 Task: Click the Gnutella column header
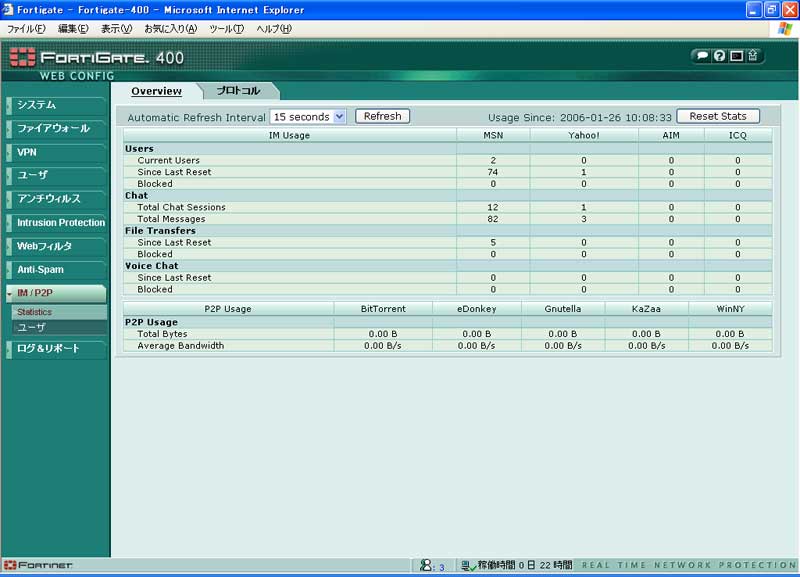point(563,309)
